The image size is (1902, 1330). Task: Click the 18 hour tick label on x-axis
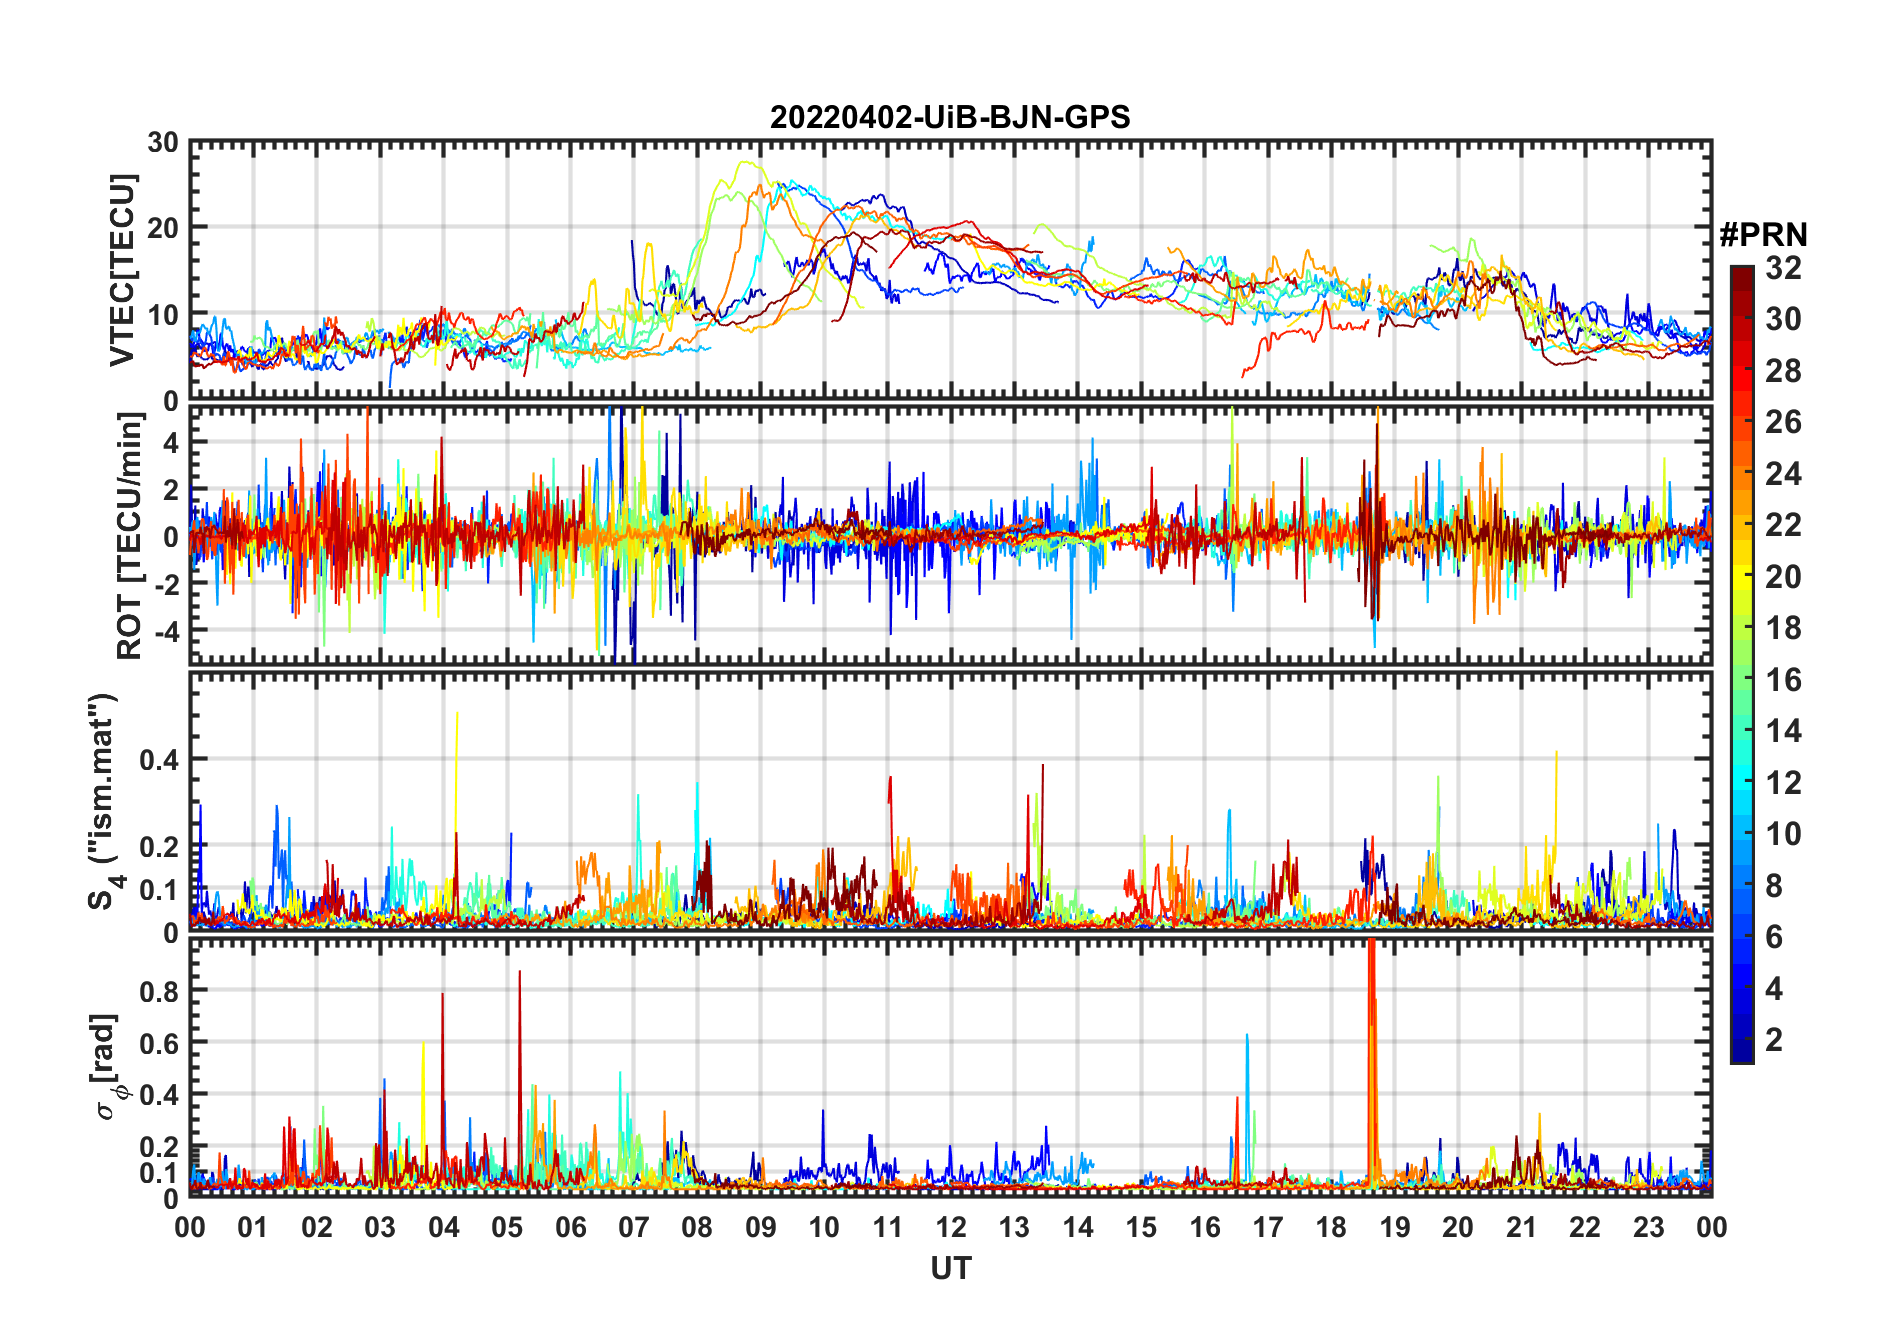click(1331, 1227)
